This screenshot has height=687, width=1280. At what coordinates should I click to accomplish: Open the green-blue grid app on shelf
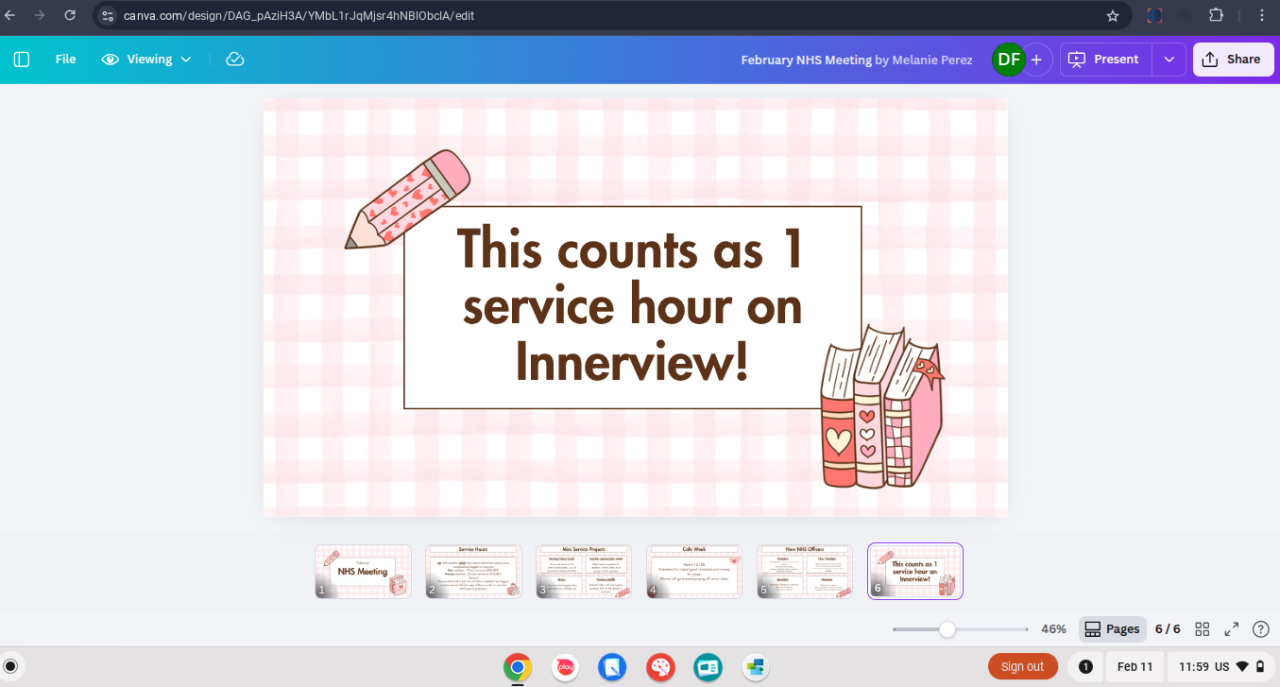[x=756, y=666]
